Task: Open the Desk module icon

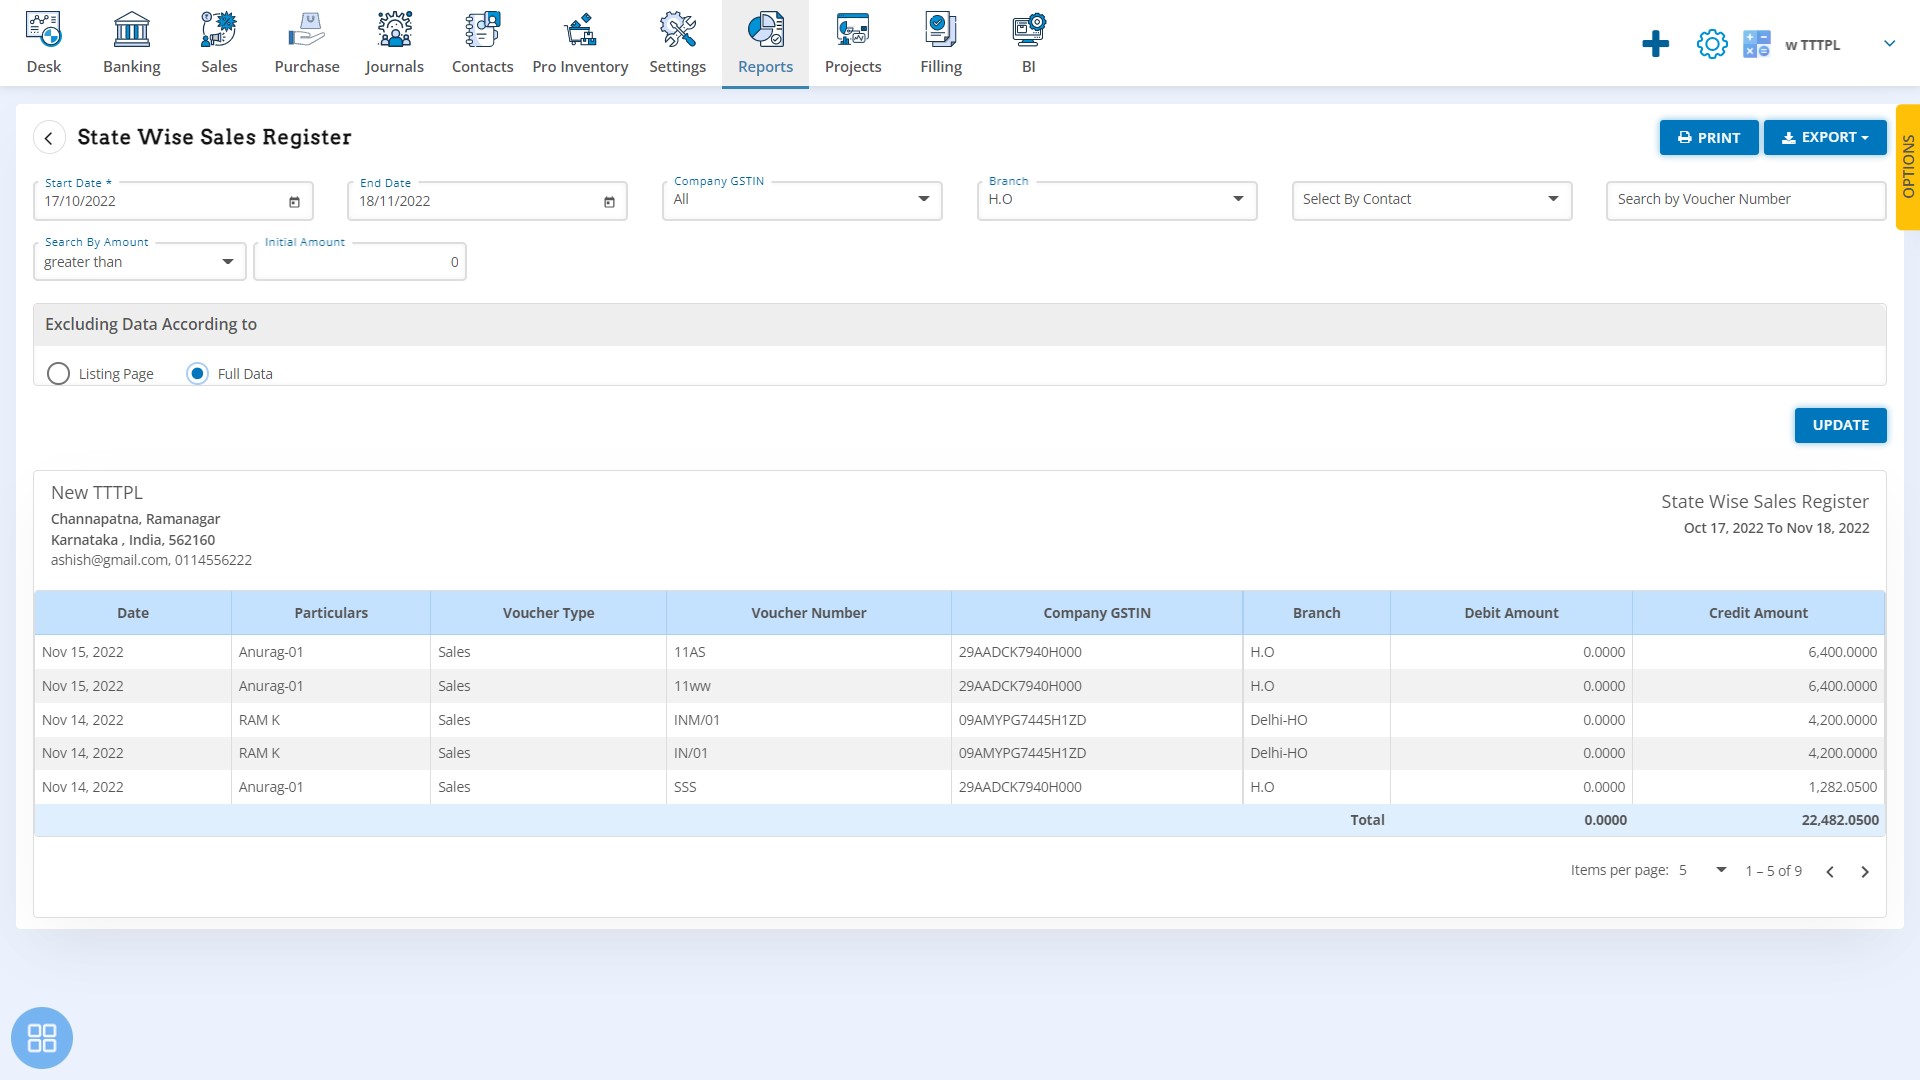Action: click(44, 43)
